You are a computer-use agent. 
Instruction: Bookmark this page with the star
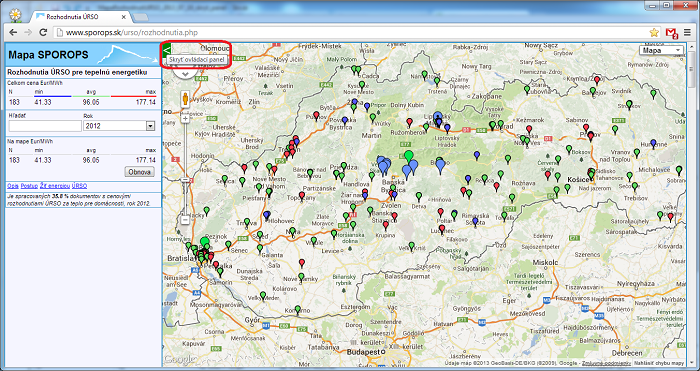pyautogui.click(x=654, y=32)
